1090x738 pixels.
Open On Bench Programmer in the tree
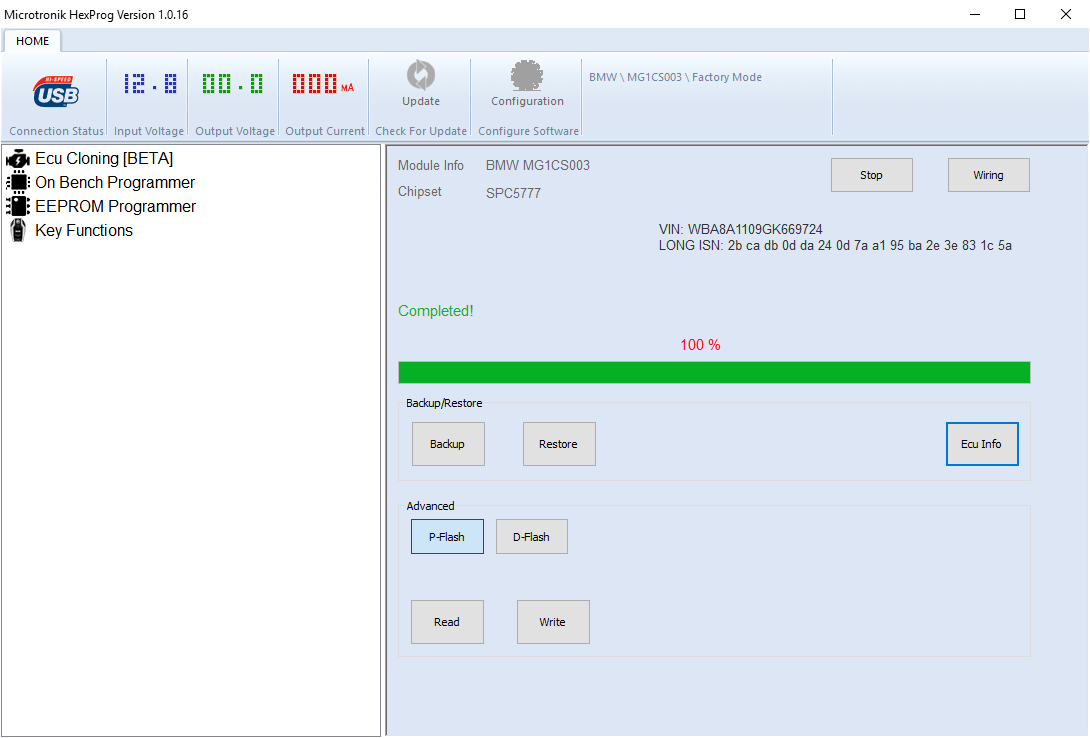coord(115,183)
